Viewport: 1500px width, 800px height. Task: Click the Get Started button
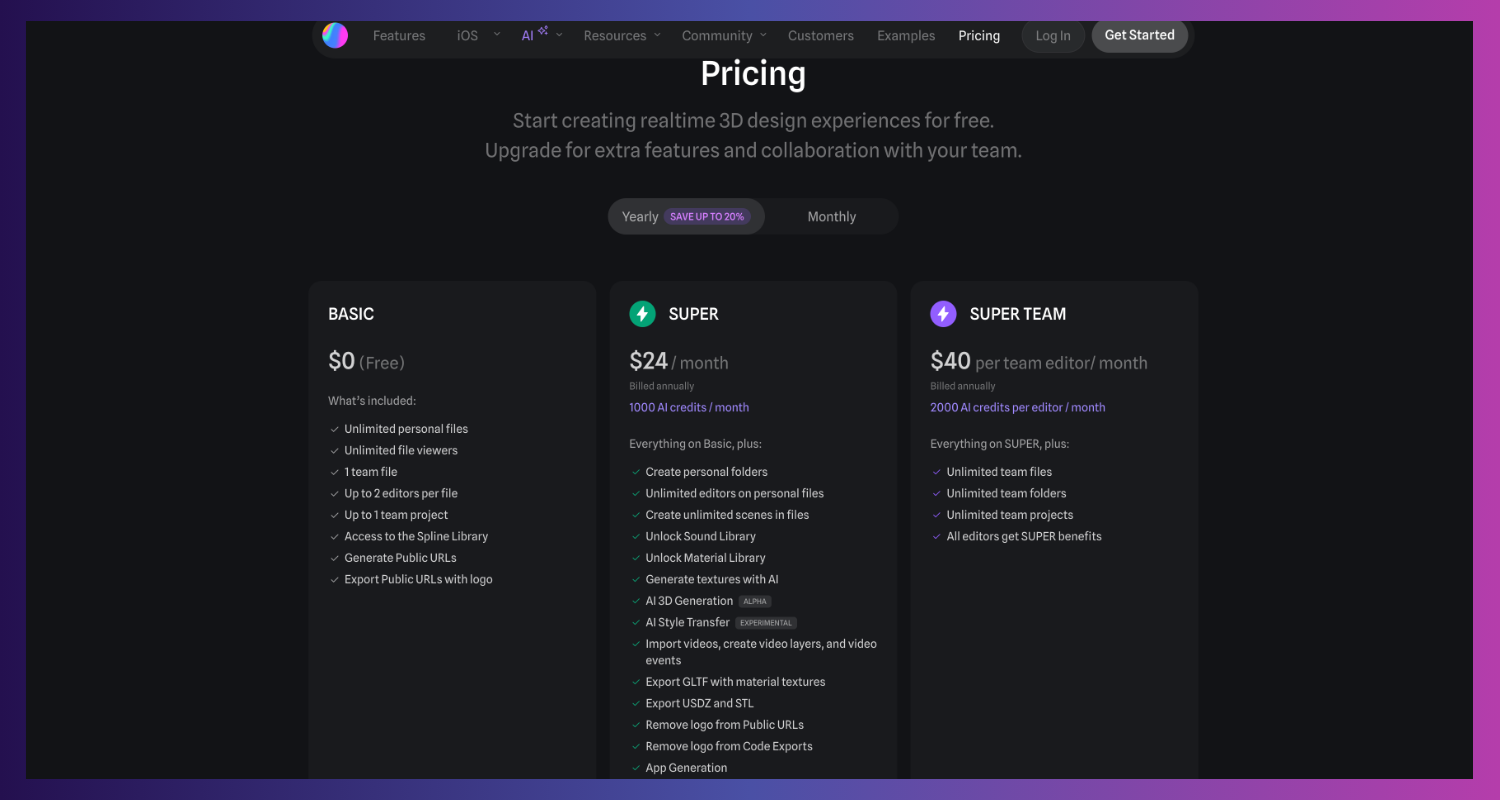[1140, 35]
